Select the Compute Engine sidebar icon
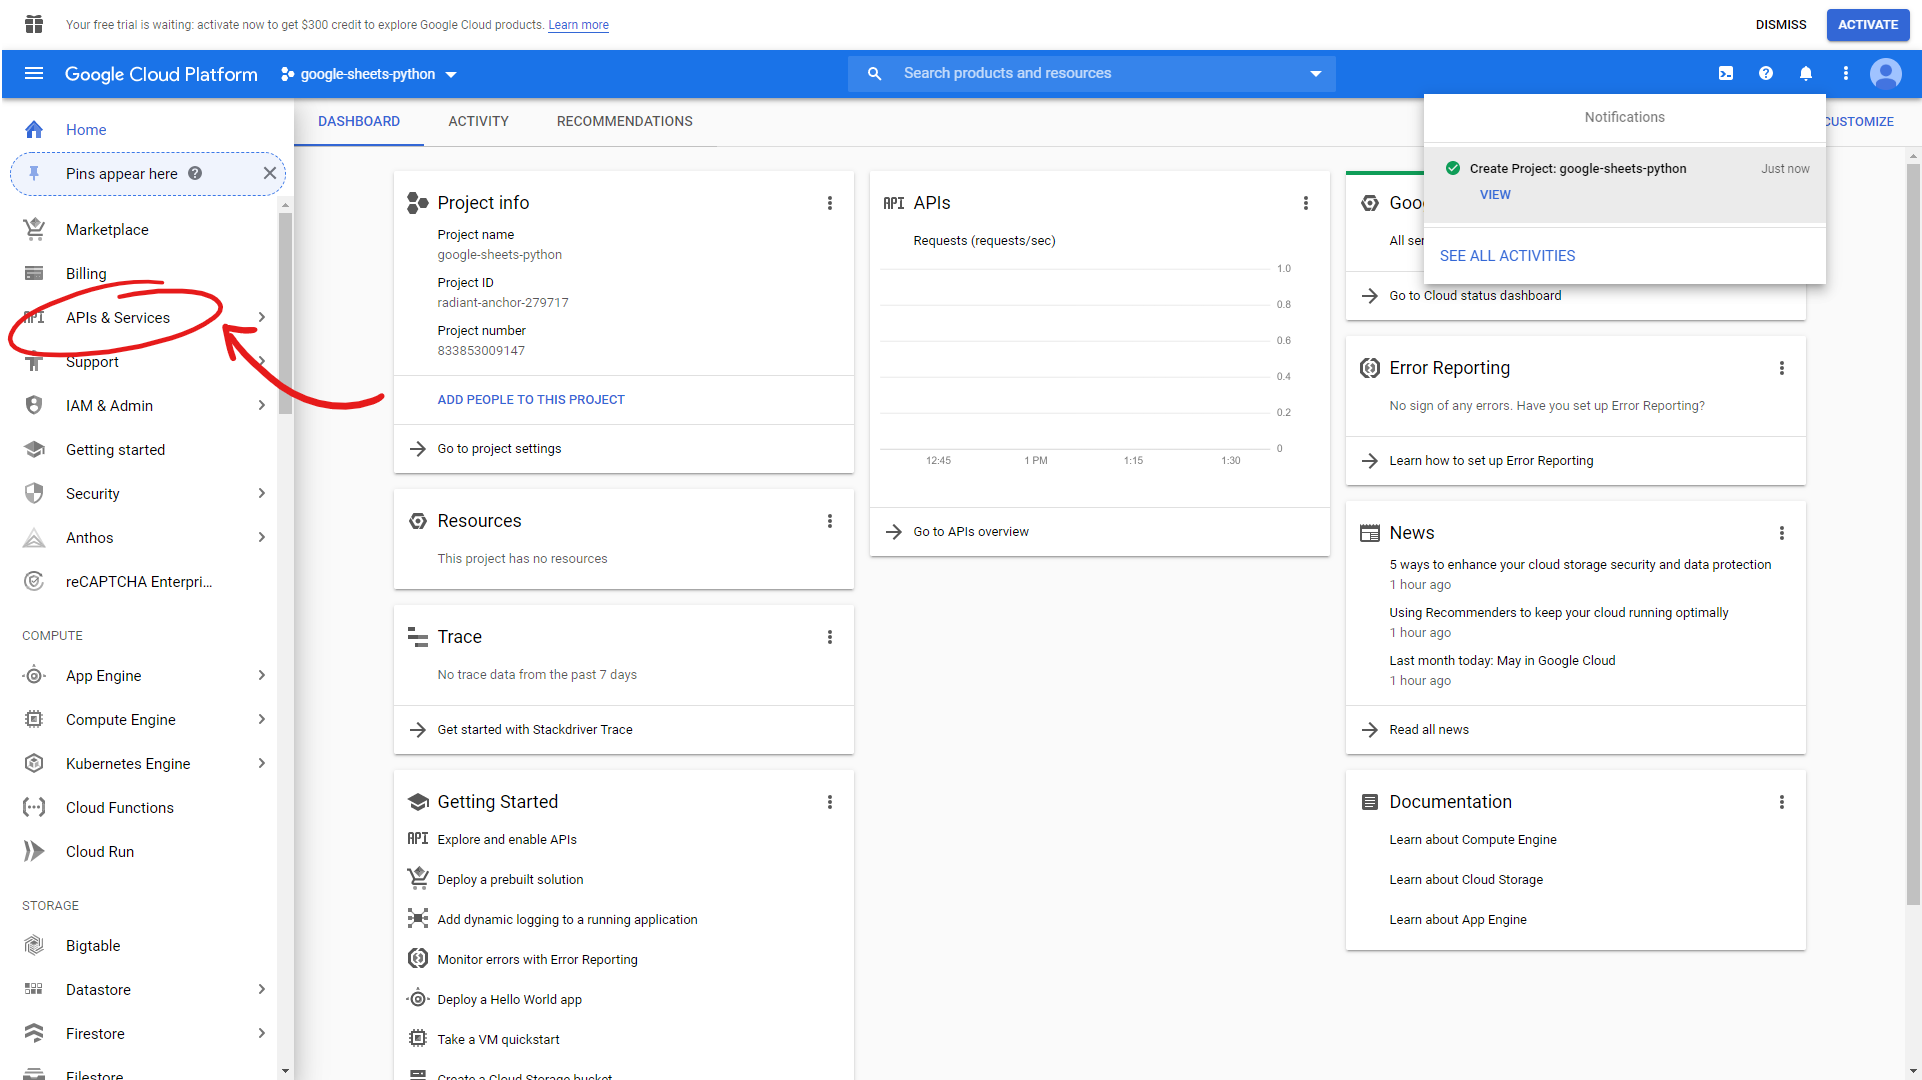Screen dimensions: 1922x1080 pyautogui.click(x=33, y=719)
